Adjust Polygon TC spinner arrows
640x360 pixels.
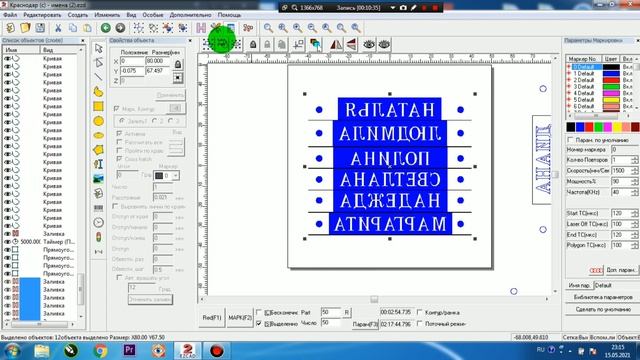[x=634, y=245]
